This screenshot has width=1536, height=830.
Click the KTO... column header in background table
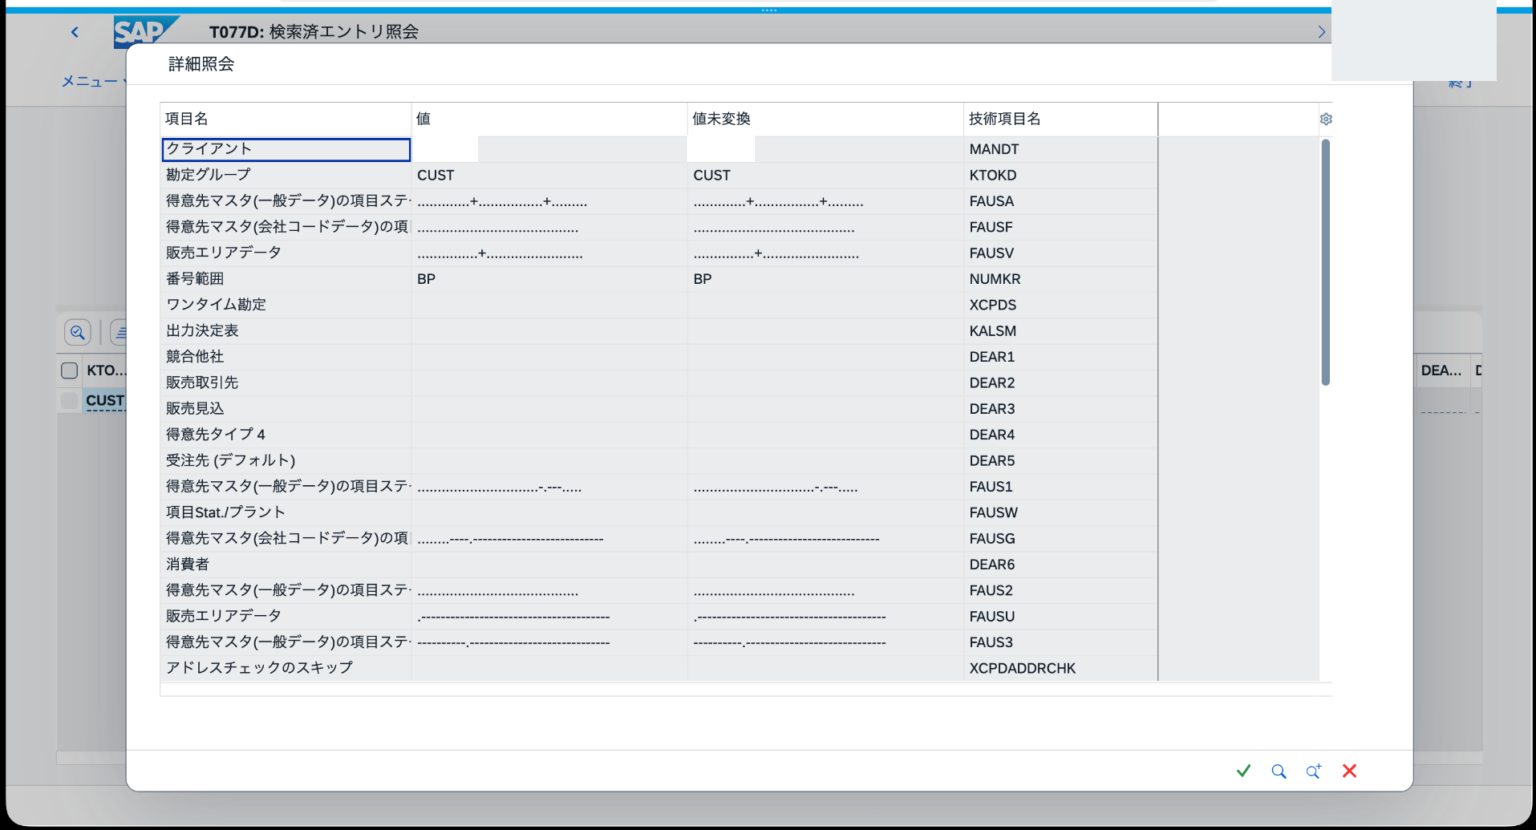(x=106, y=370)
